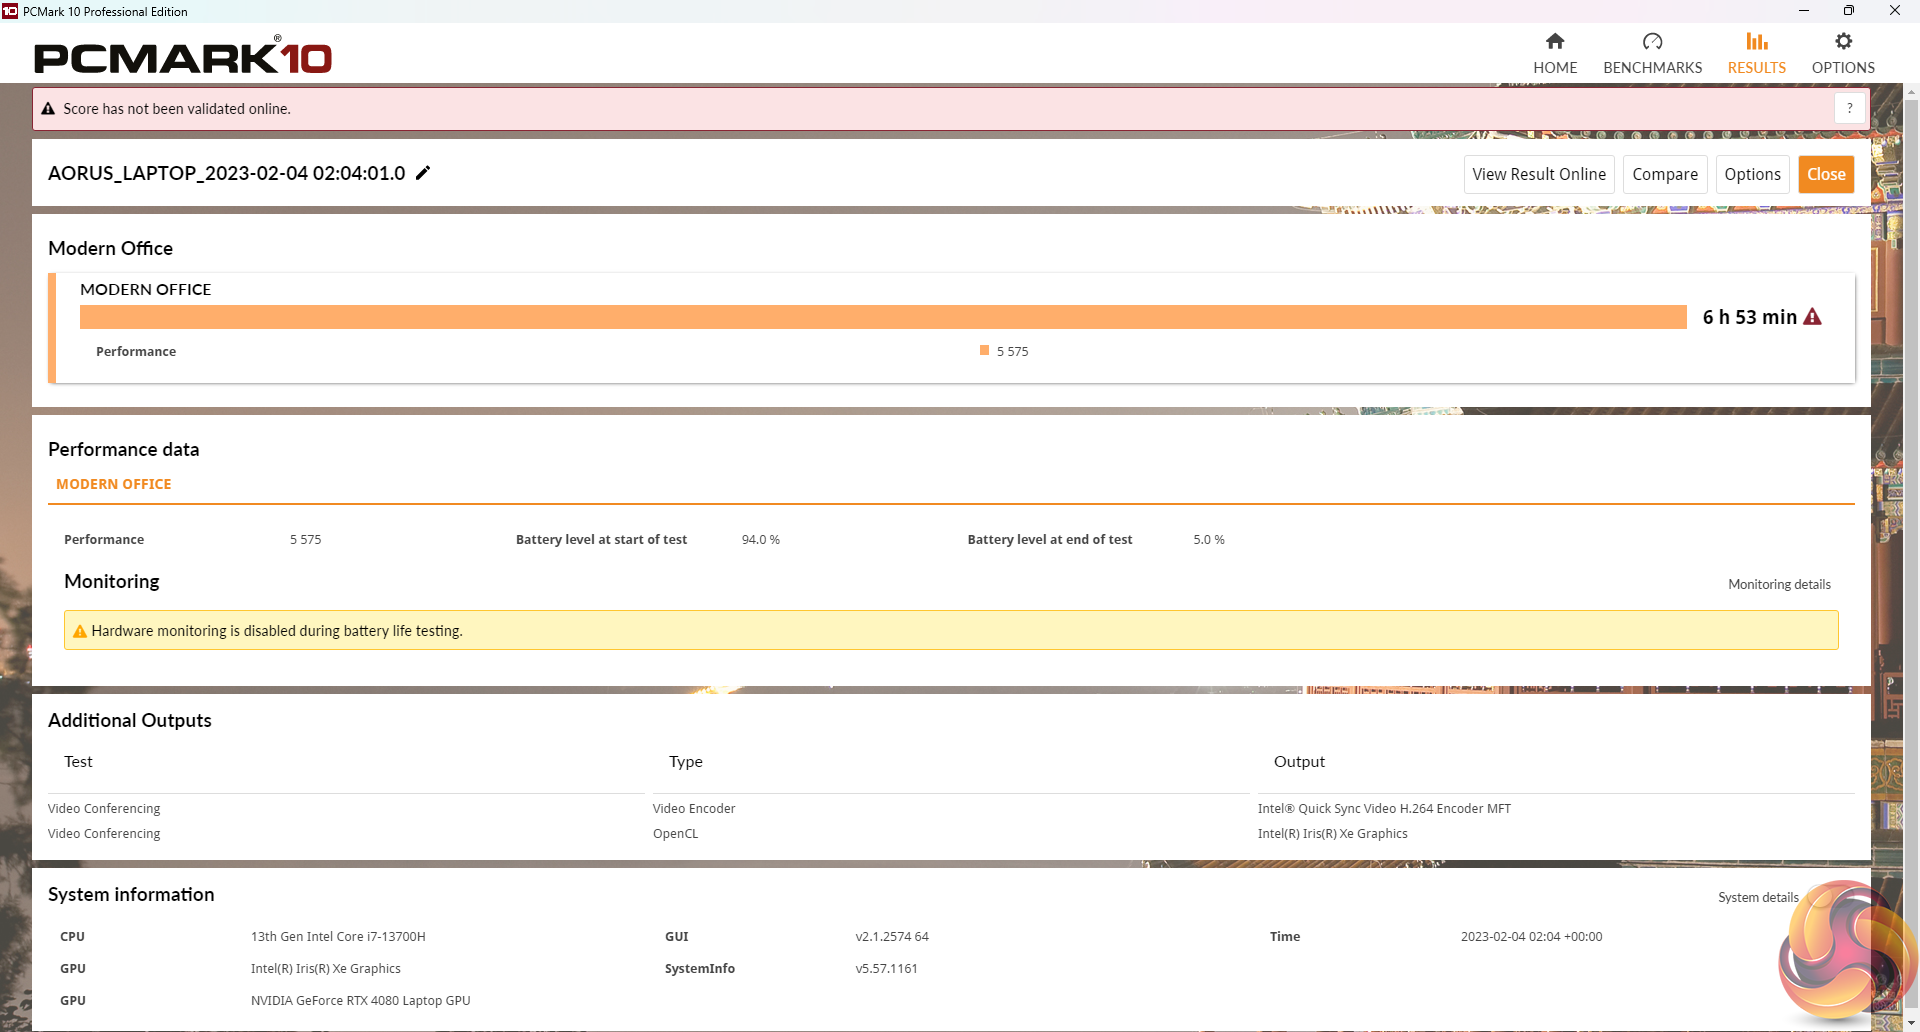Open the Options gear section
The height and width of the screenshot is (1032, 1920).
tap(1843, 53)
